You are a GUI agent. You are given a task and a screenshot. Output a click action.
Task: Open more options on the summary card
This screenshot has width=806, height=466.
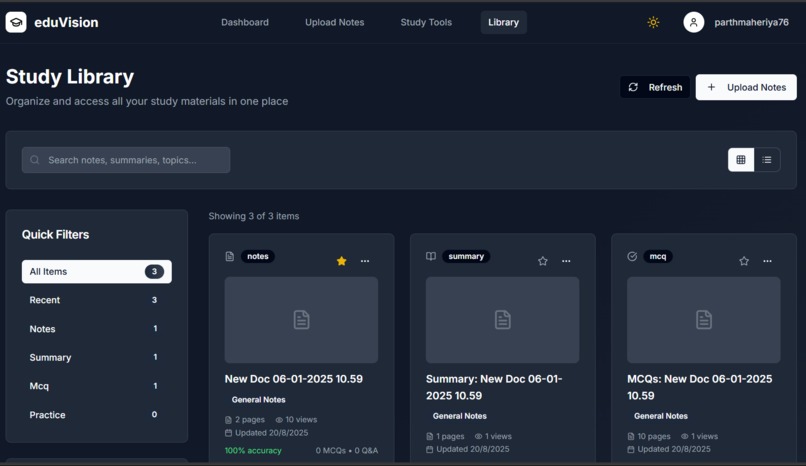[x=566, y=261]
